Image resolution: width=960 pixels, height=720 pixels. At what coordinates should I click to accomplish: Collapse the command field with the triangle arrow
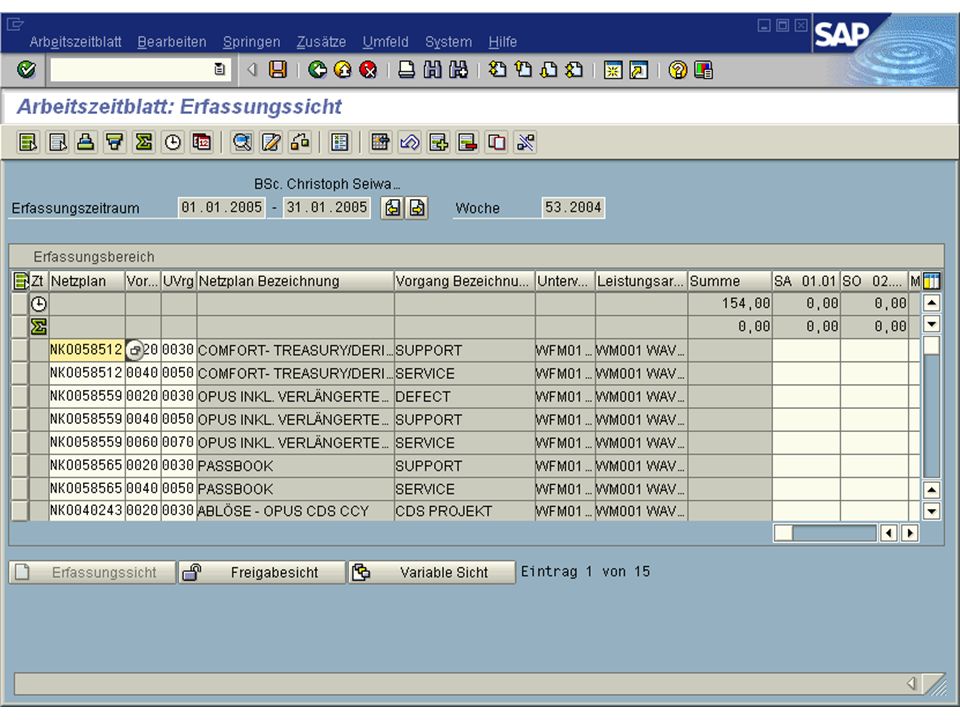click(x=252, y=70)
